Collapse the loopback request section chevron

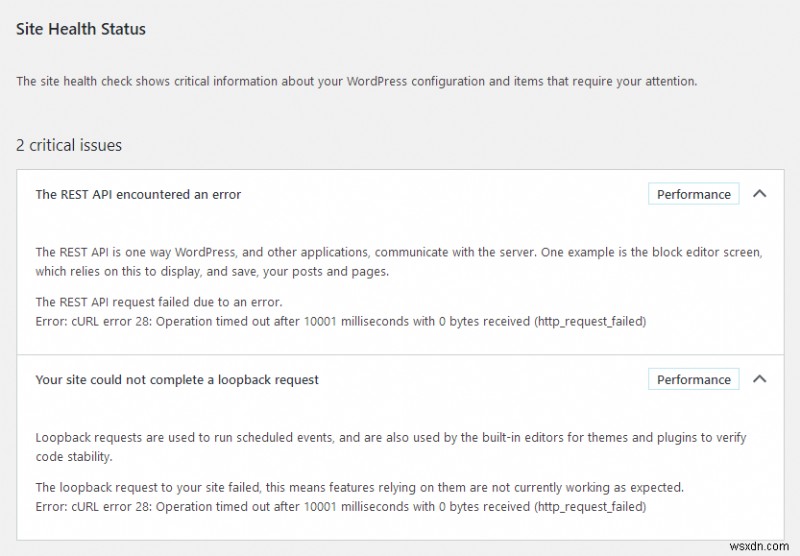tap(759, 379)
